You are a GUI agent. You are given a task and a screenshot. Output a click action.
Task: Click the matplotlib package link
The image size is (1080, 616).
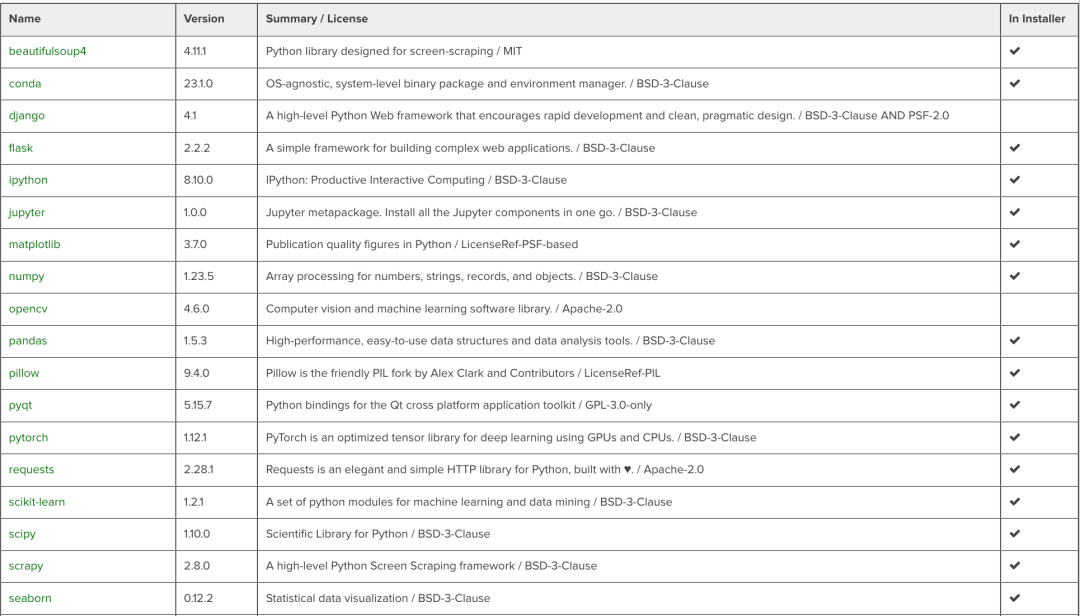click(x=34, y=245)
